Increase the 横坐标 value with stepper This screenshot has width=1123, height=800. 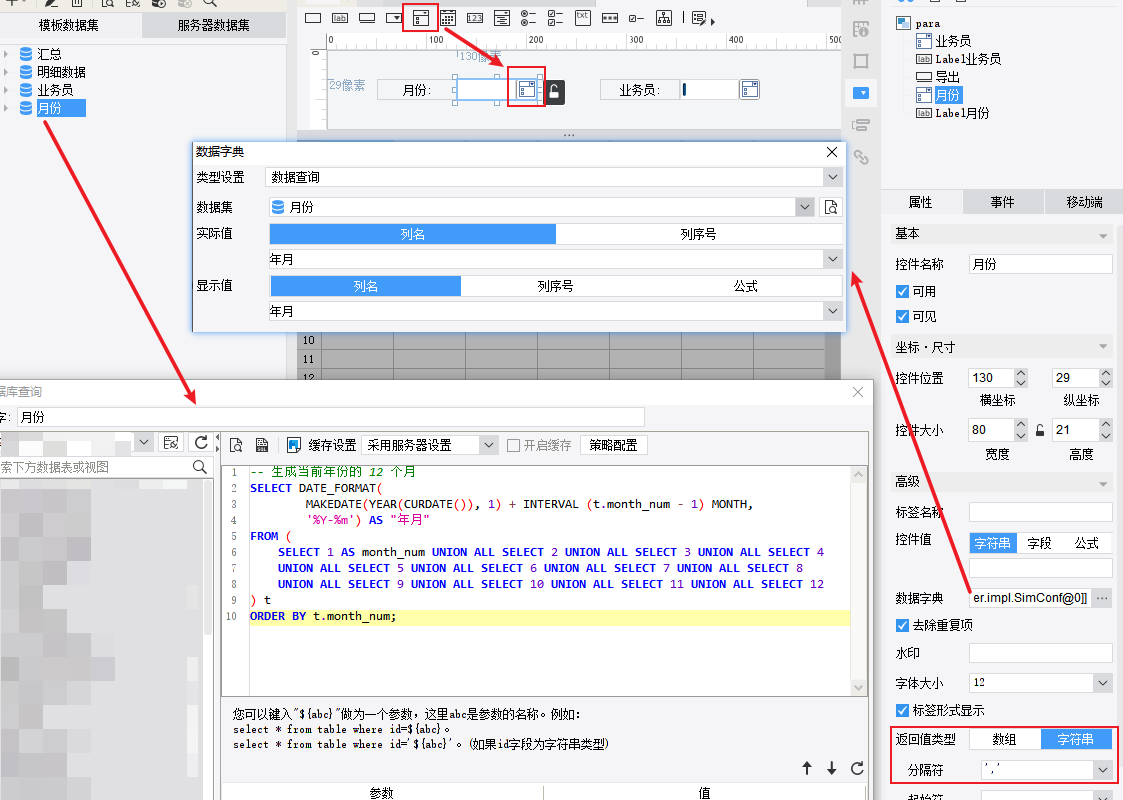point(1021,373)
